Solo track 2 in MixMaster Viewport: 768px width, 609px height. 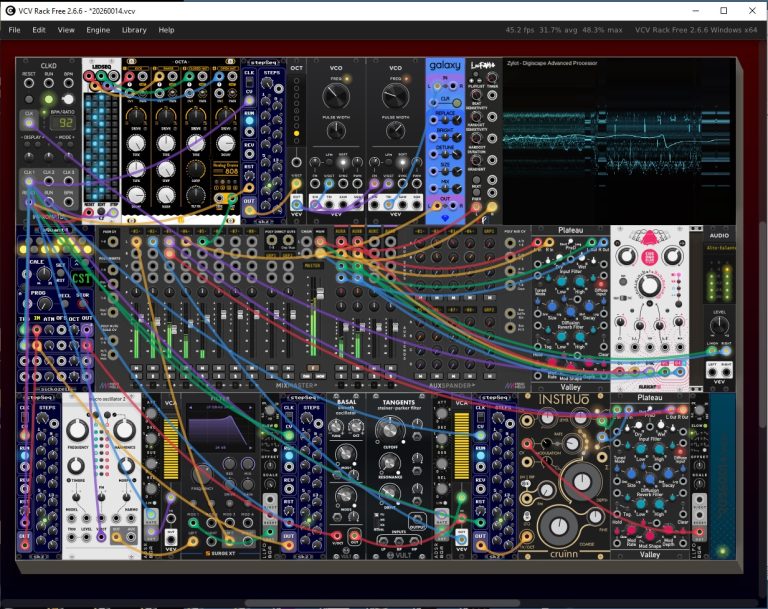click(x=153, y=376)
